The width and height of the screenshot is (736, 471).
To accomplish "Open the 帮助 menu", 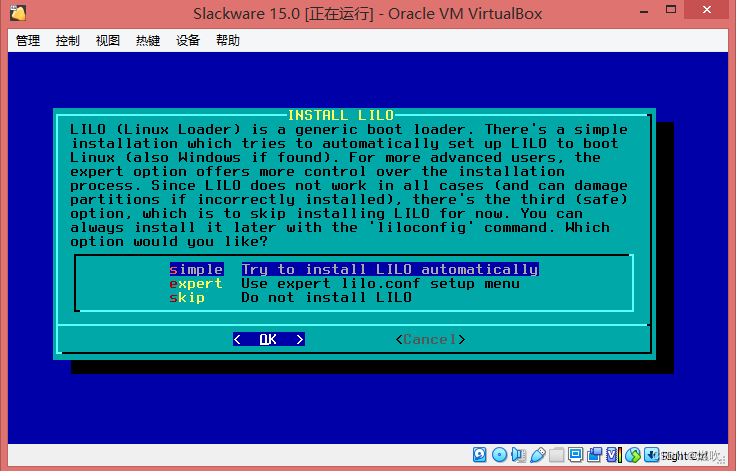I will tap(228, 40).
